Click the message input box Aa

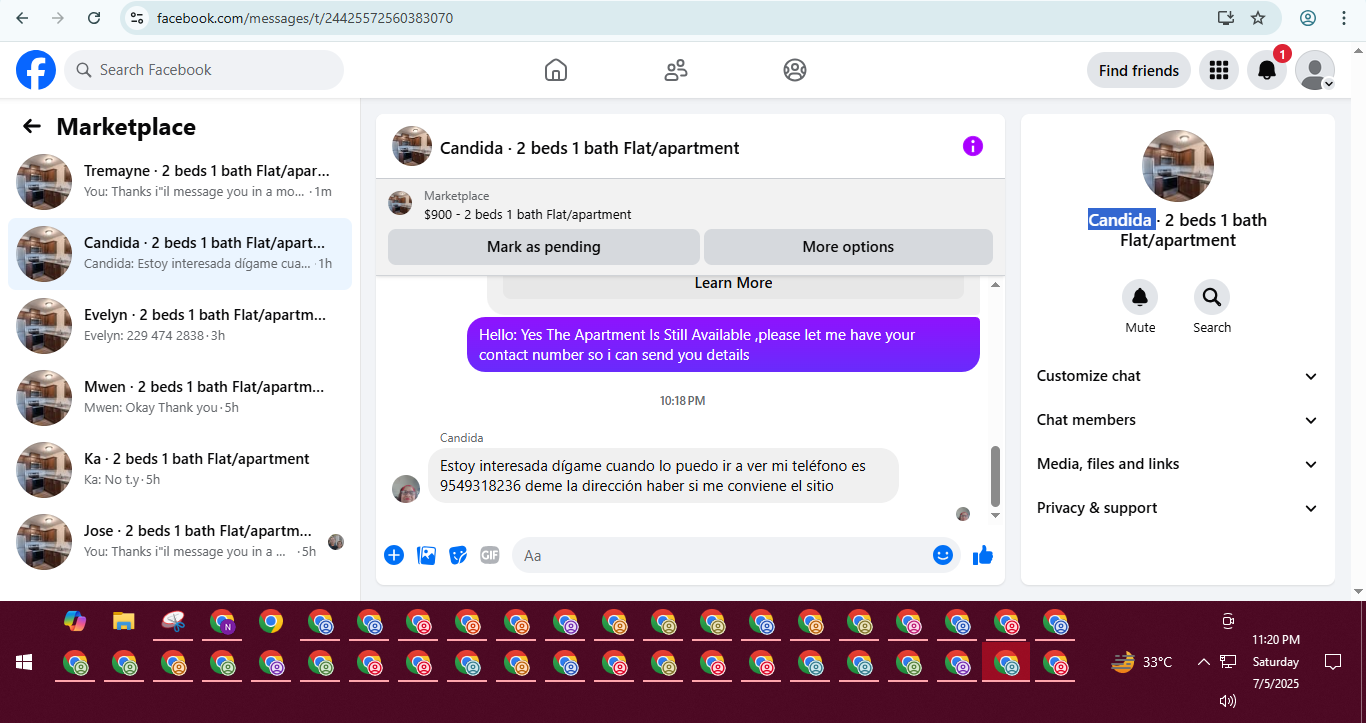click(720, 555)
